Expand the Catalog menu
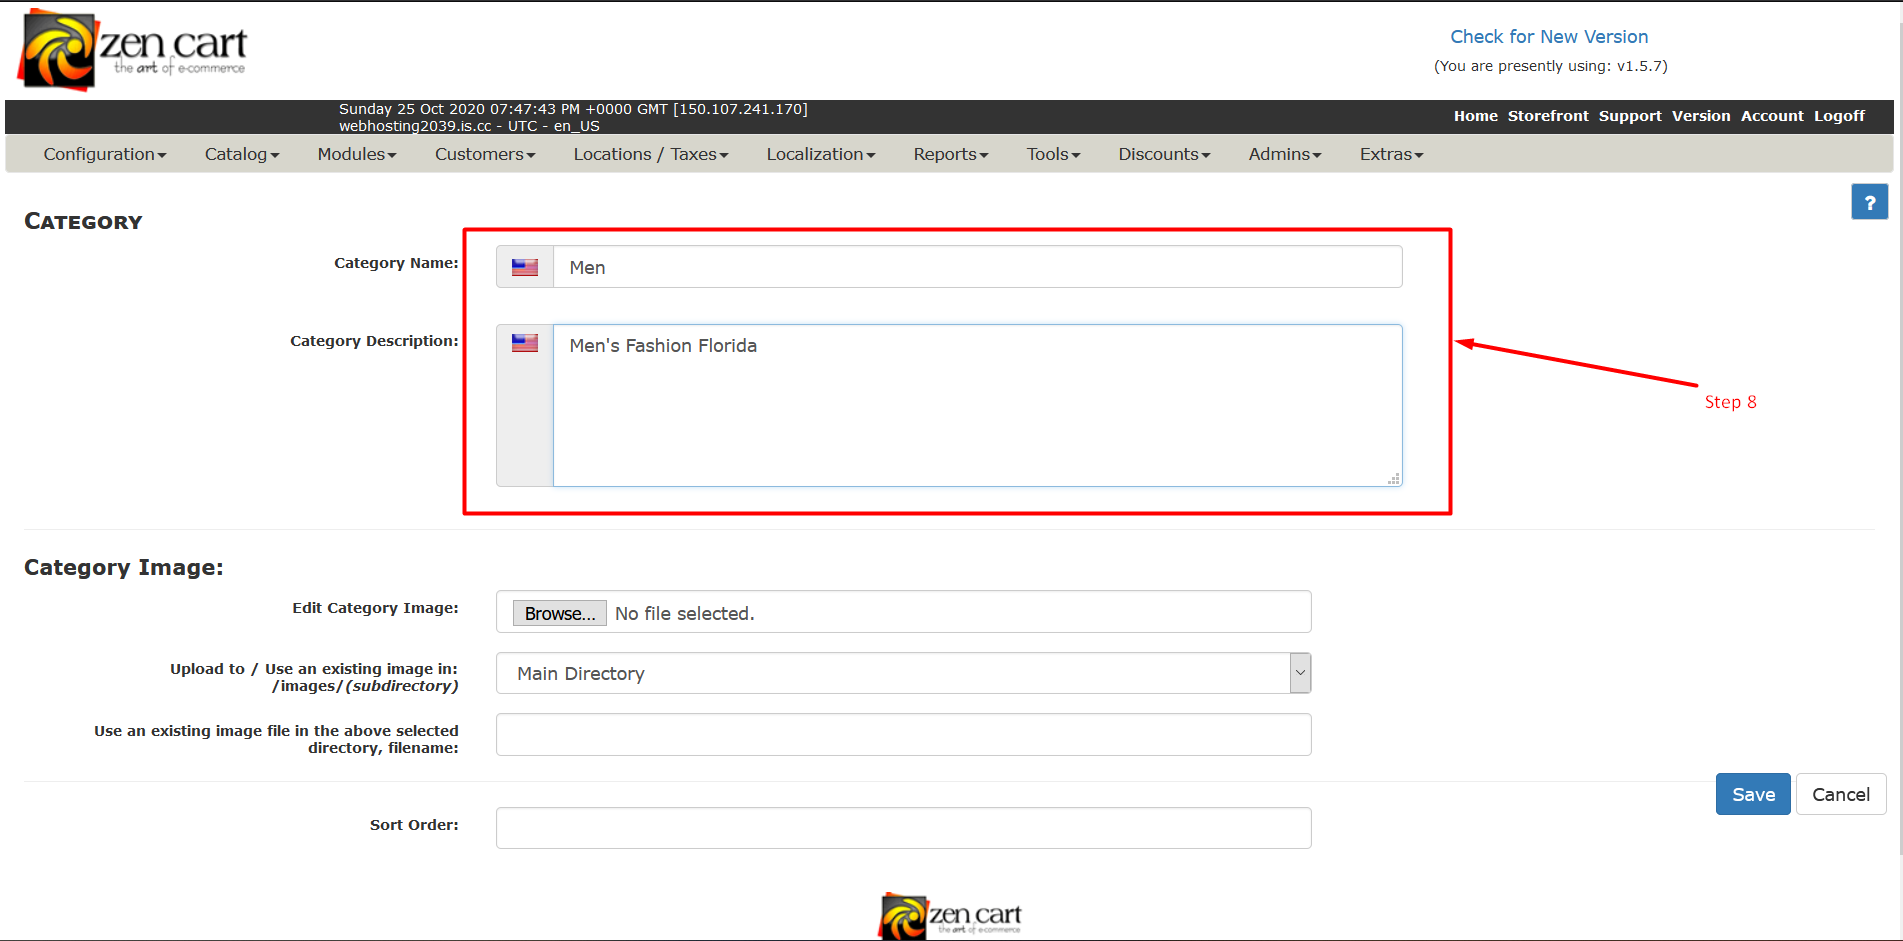This screenshot has width=1903, height=941. pyautogui.click(x=242, y=154)
